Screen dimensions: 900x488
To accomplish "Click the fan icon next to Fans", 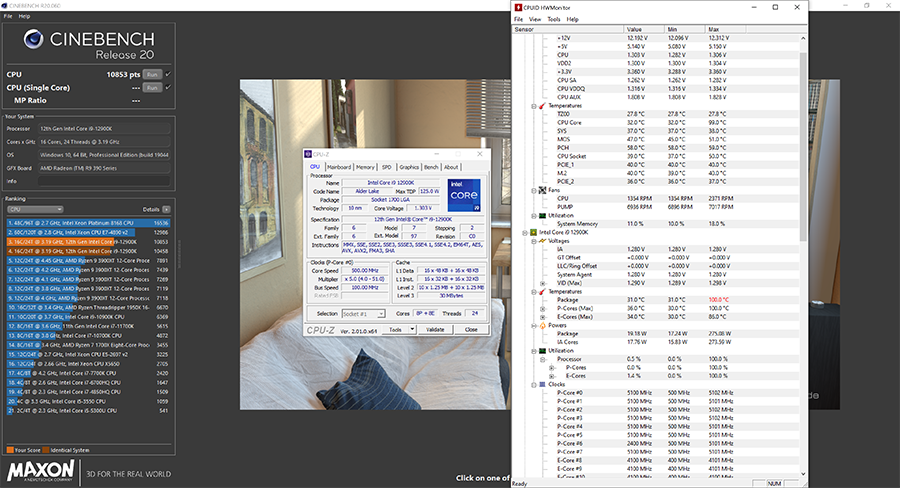I will click(x=542, y=190).
